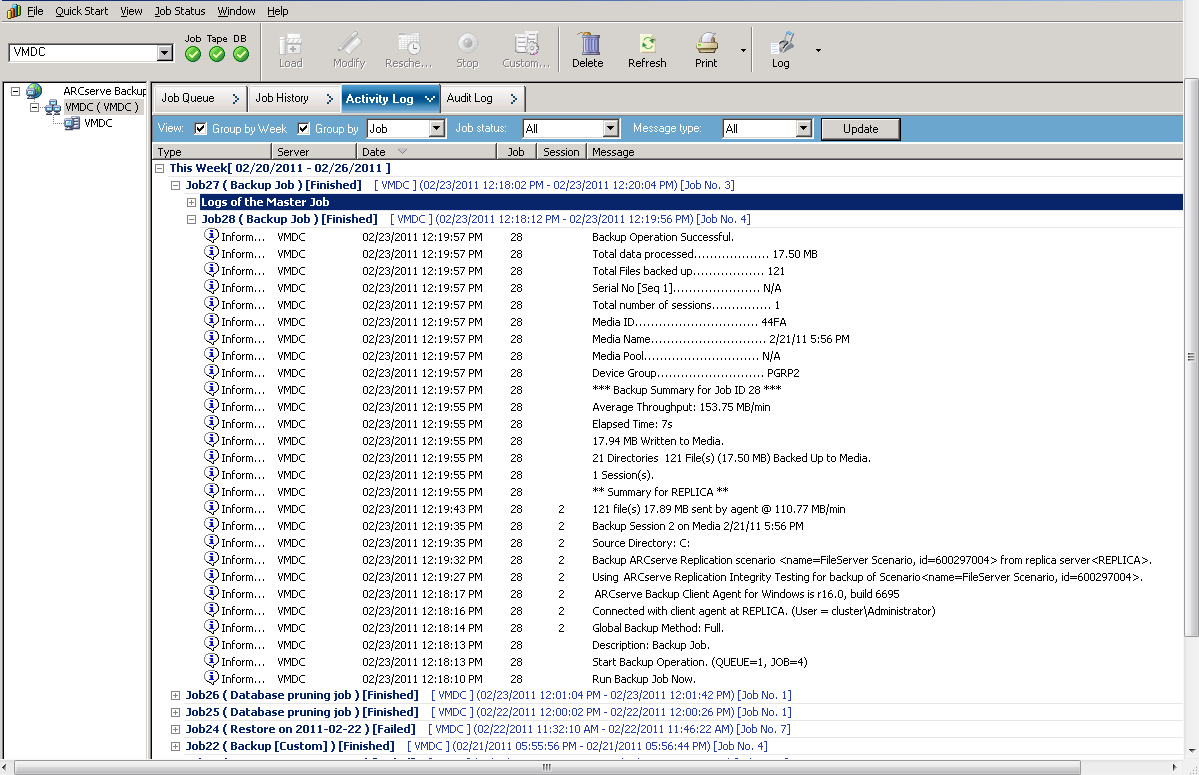Open the View menu

pos(131,11)
